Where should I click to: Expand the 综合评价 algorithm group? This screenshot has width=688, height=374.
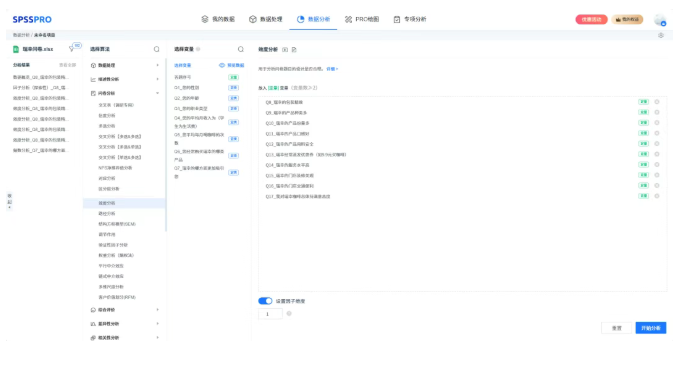pyautogui.click(x=125, y=309)
